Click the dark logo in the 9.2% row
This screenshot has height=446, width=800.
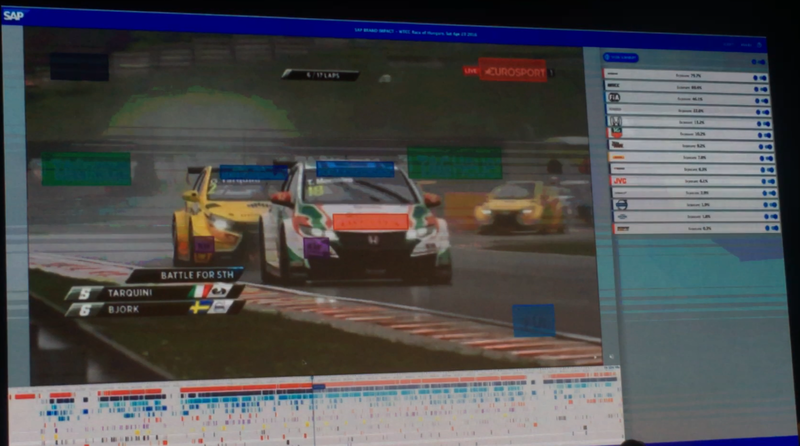tap(617, 145)
